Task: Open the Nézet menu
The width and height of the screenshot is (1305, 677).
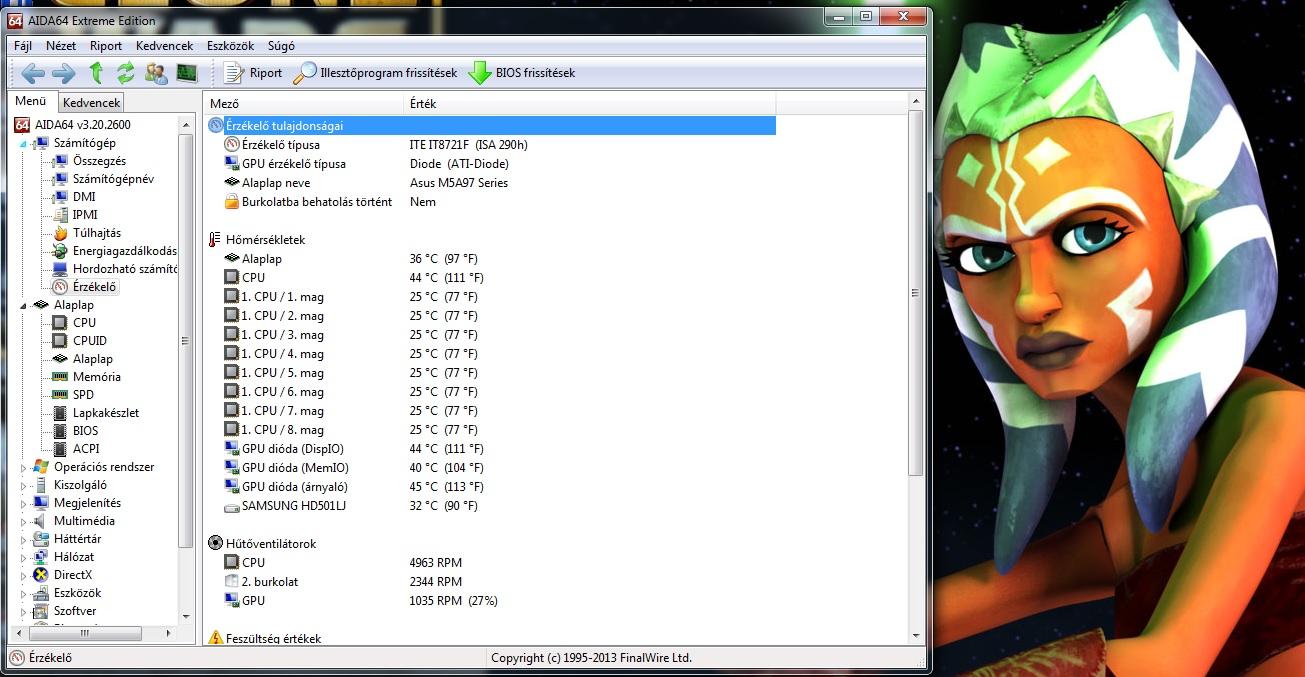Action: click(61, 46)
